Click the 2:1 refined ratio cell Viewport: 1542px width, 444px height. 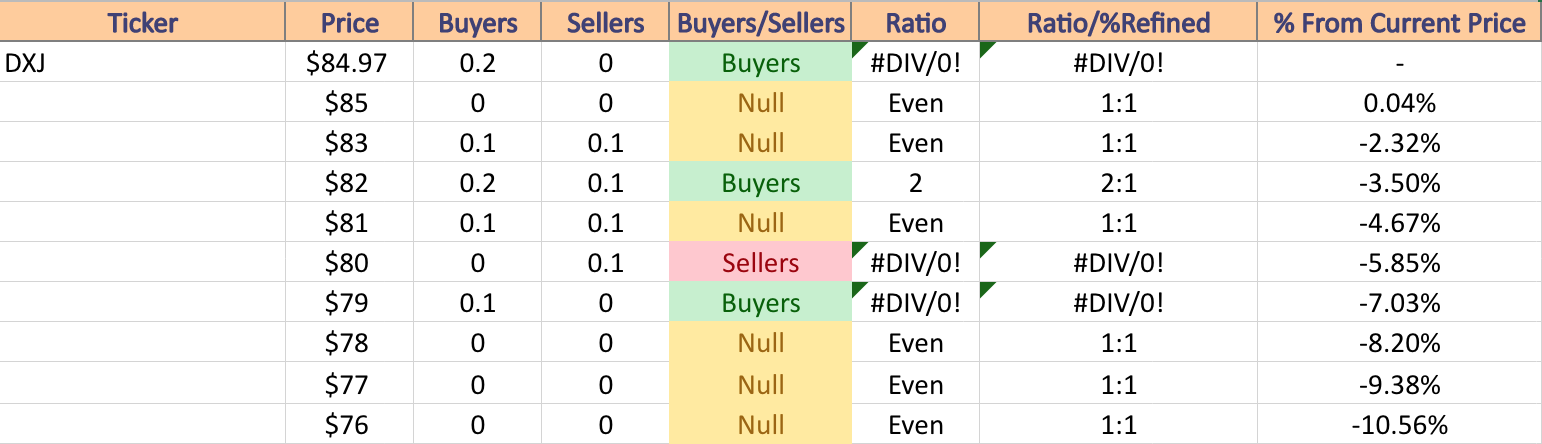1118,183
